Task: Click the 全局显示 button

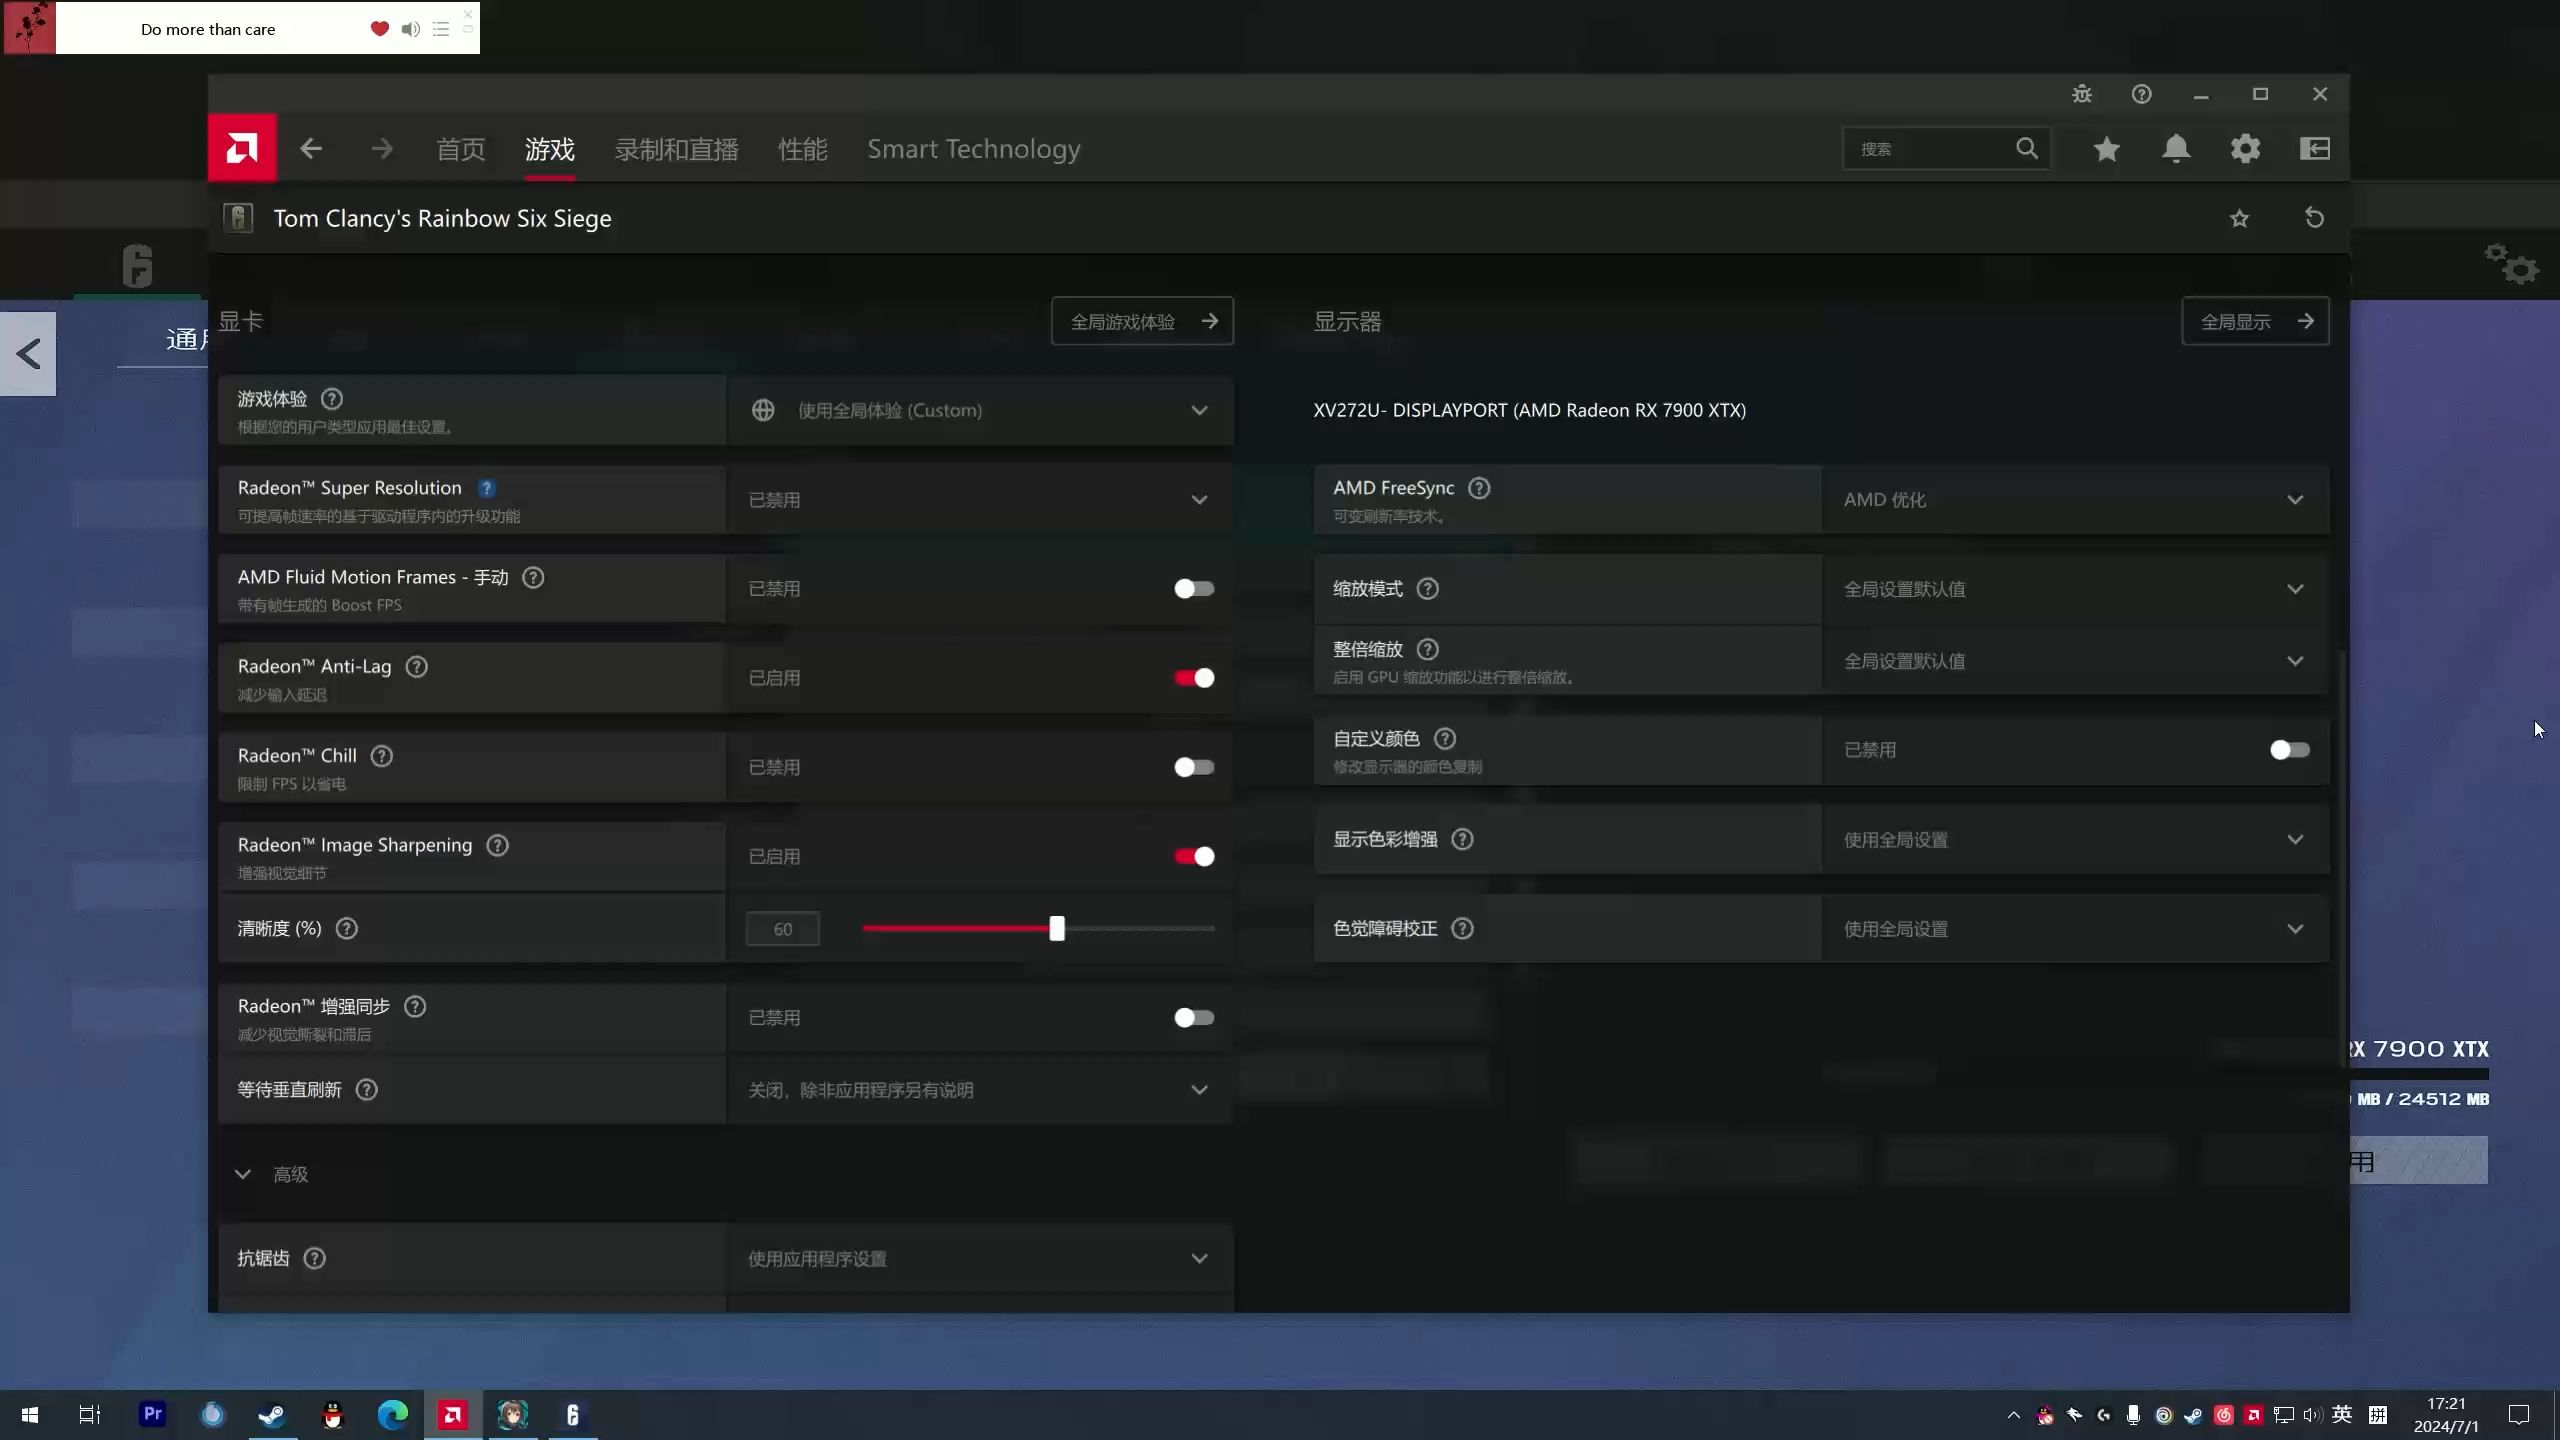Action: [2255, 321]
